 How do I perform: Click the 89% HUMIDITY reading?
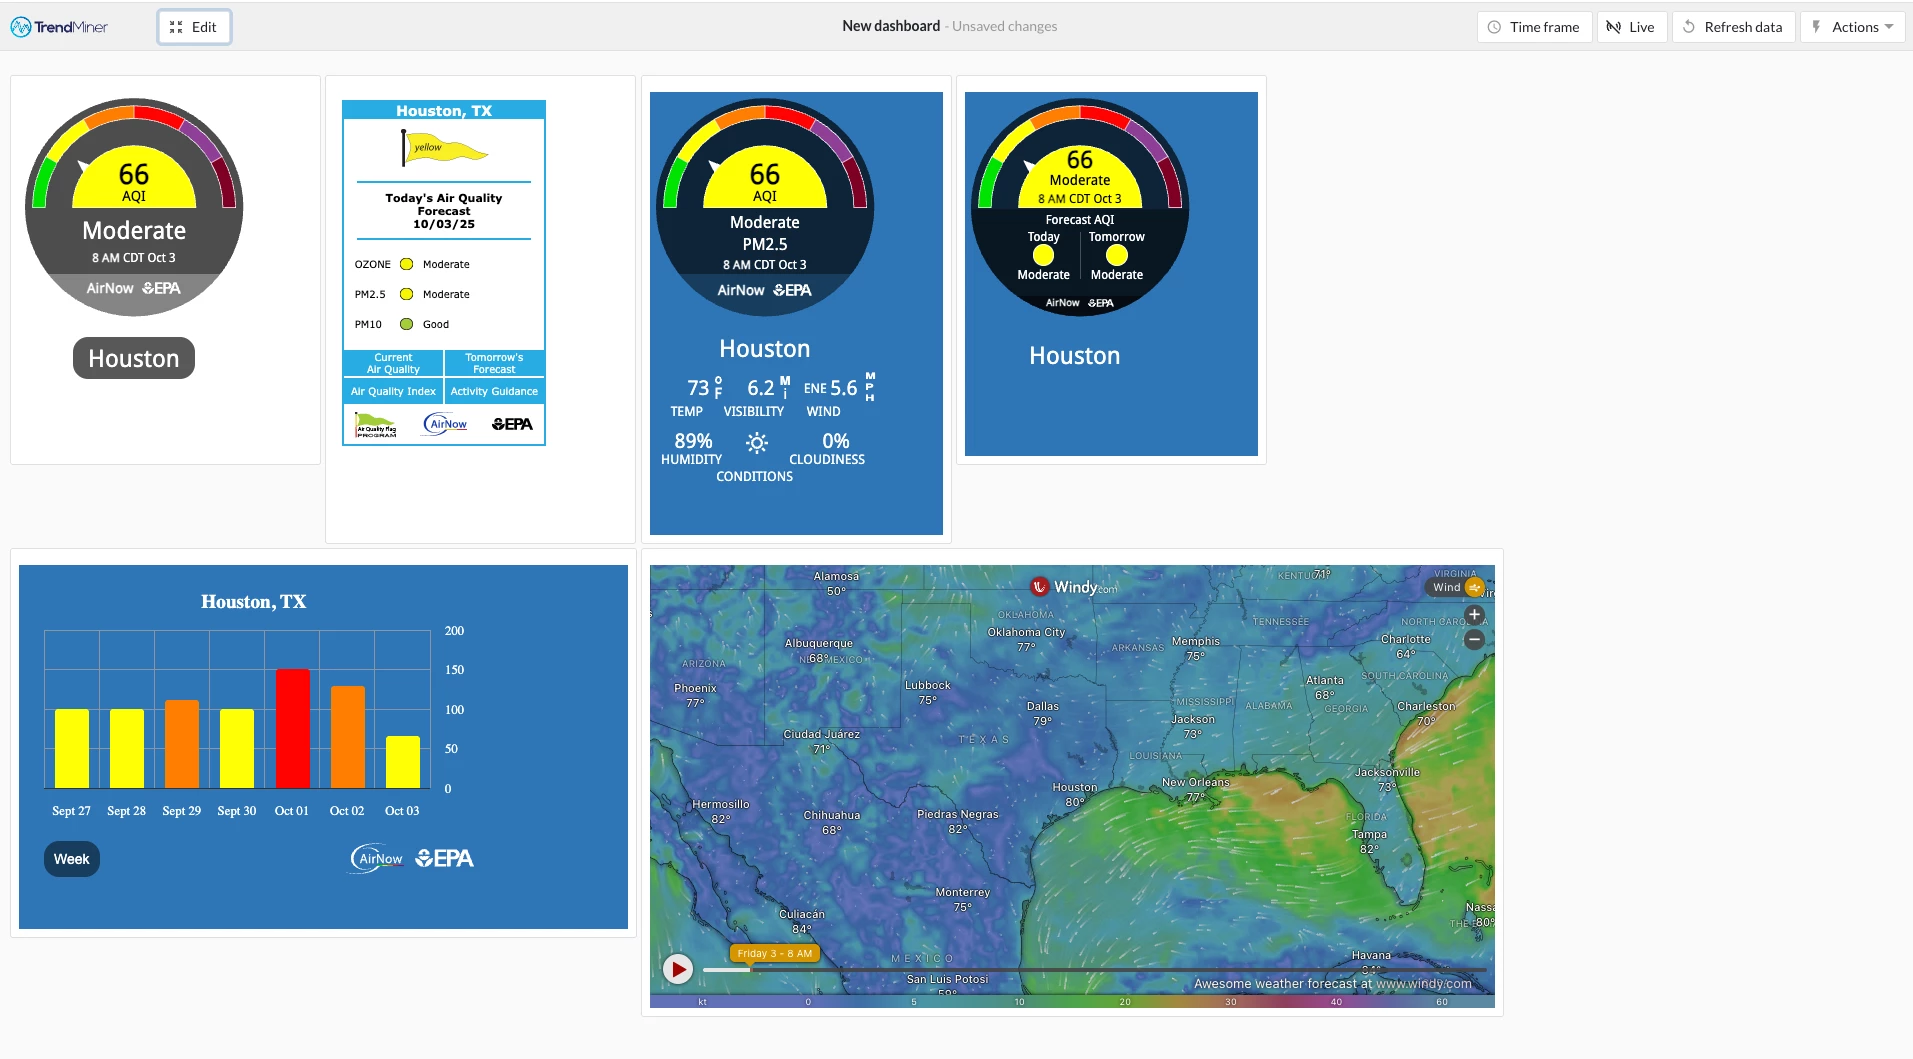[692, 448]
